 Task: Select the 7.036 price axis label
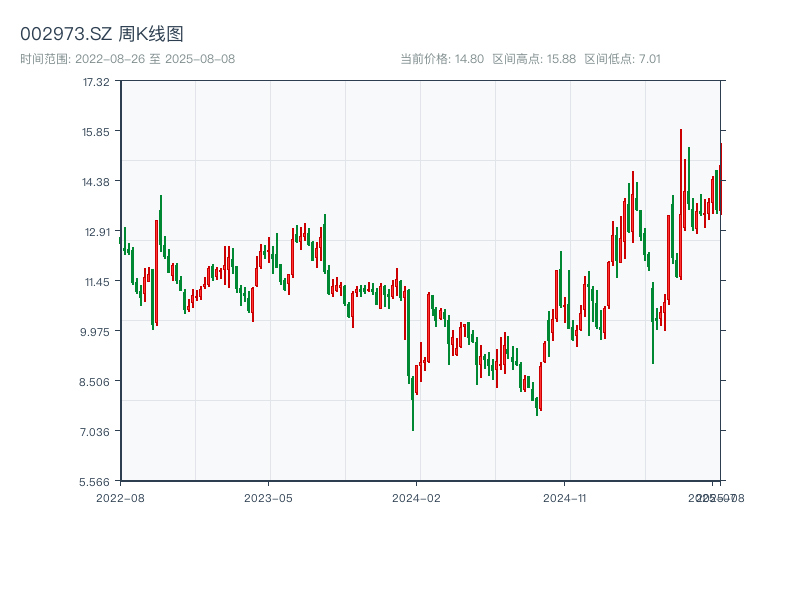point(97,431)
